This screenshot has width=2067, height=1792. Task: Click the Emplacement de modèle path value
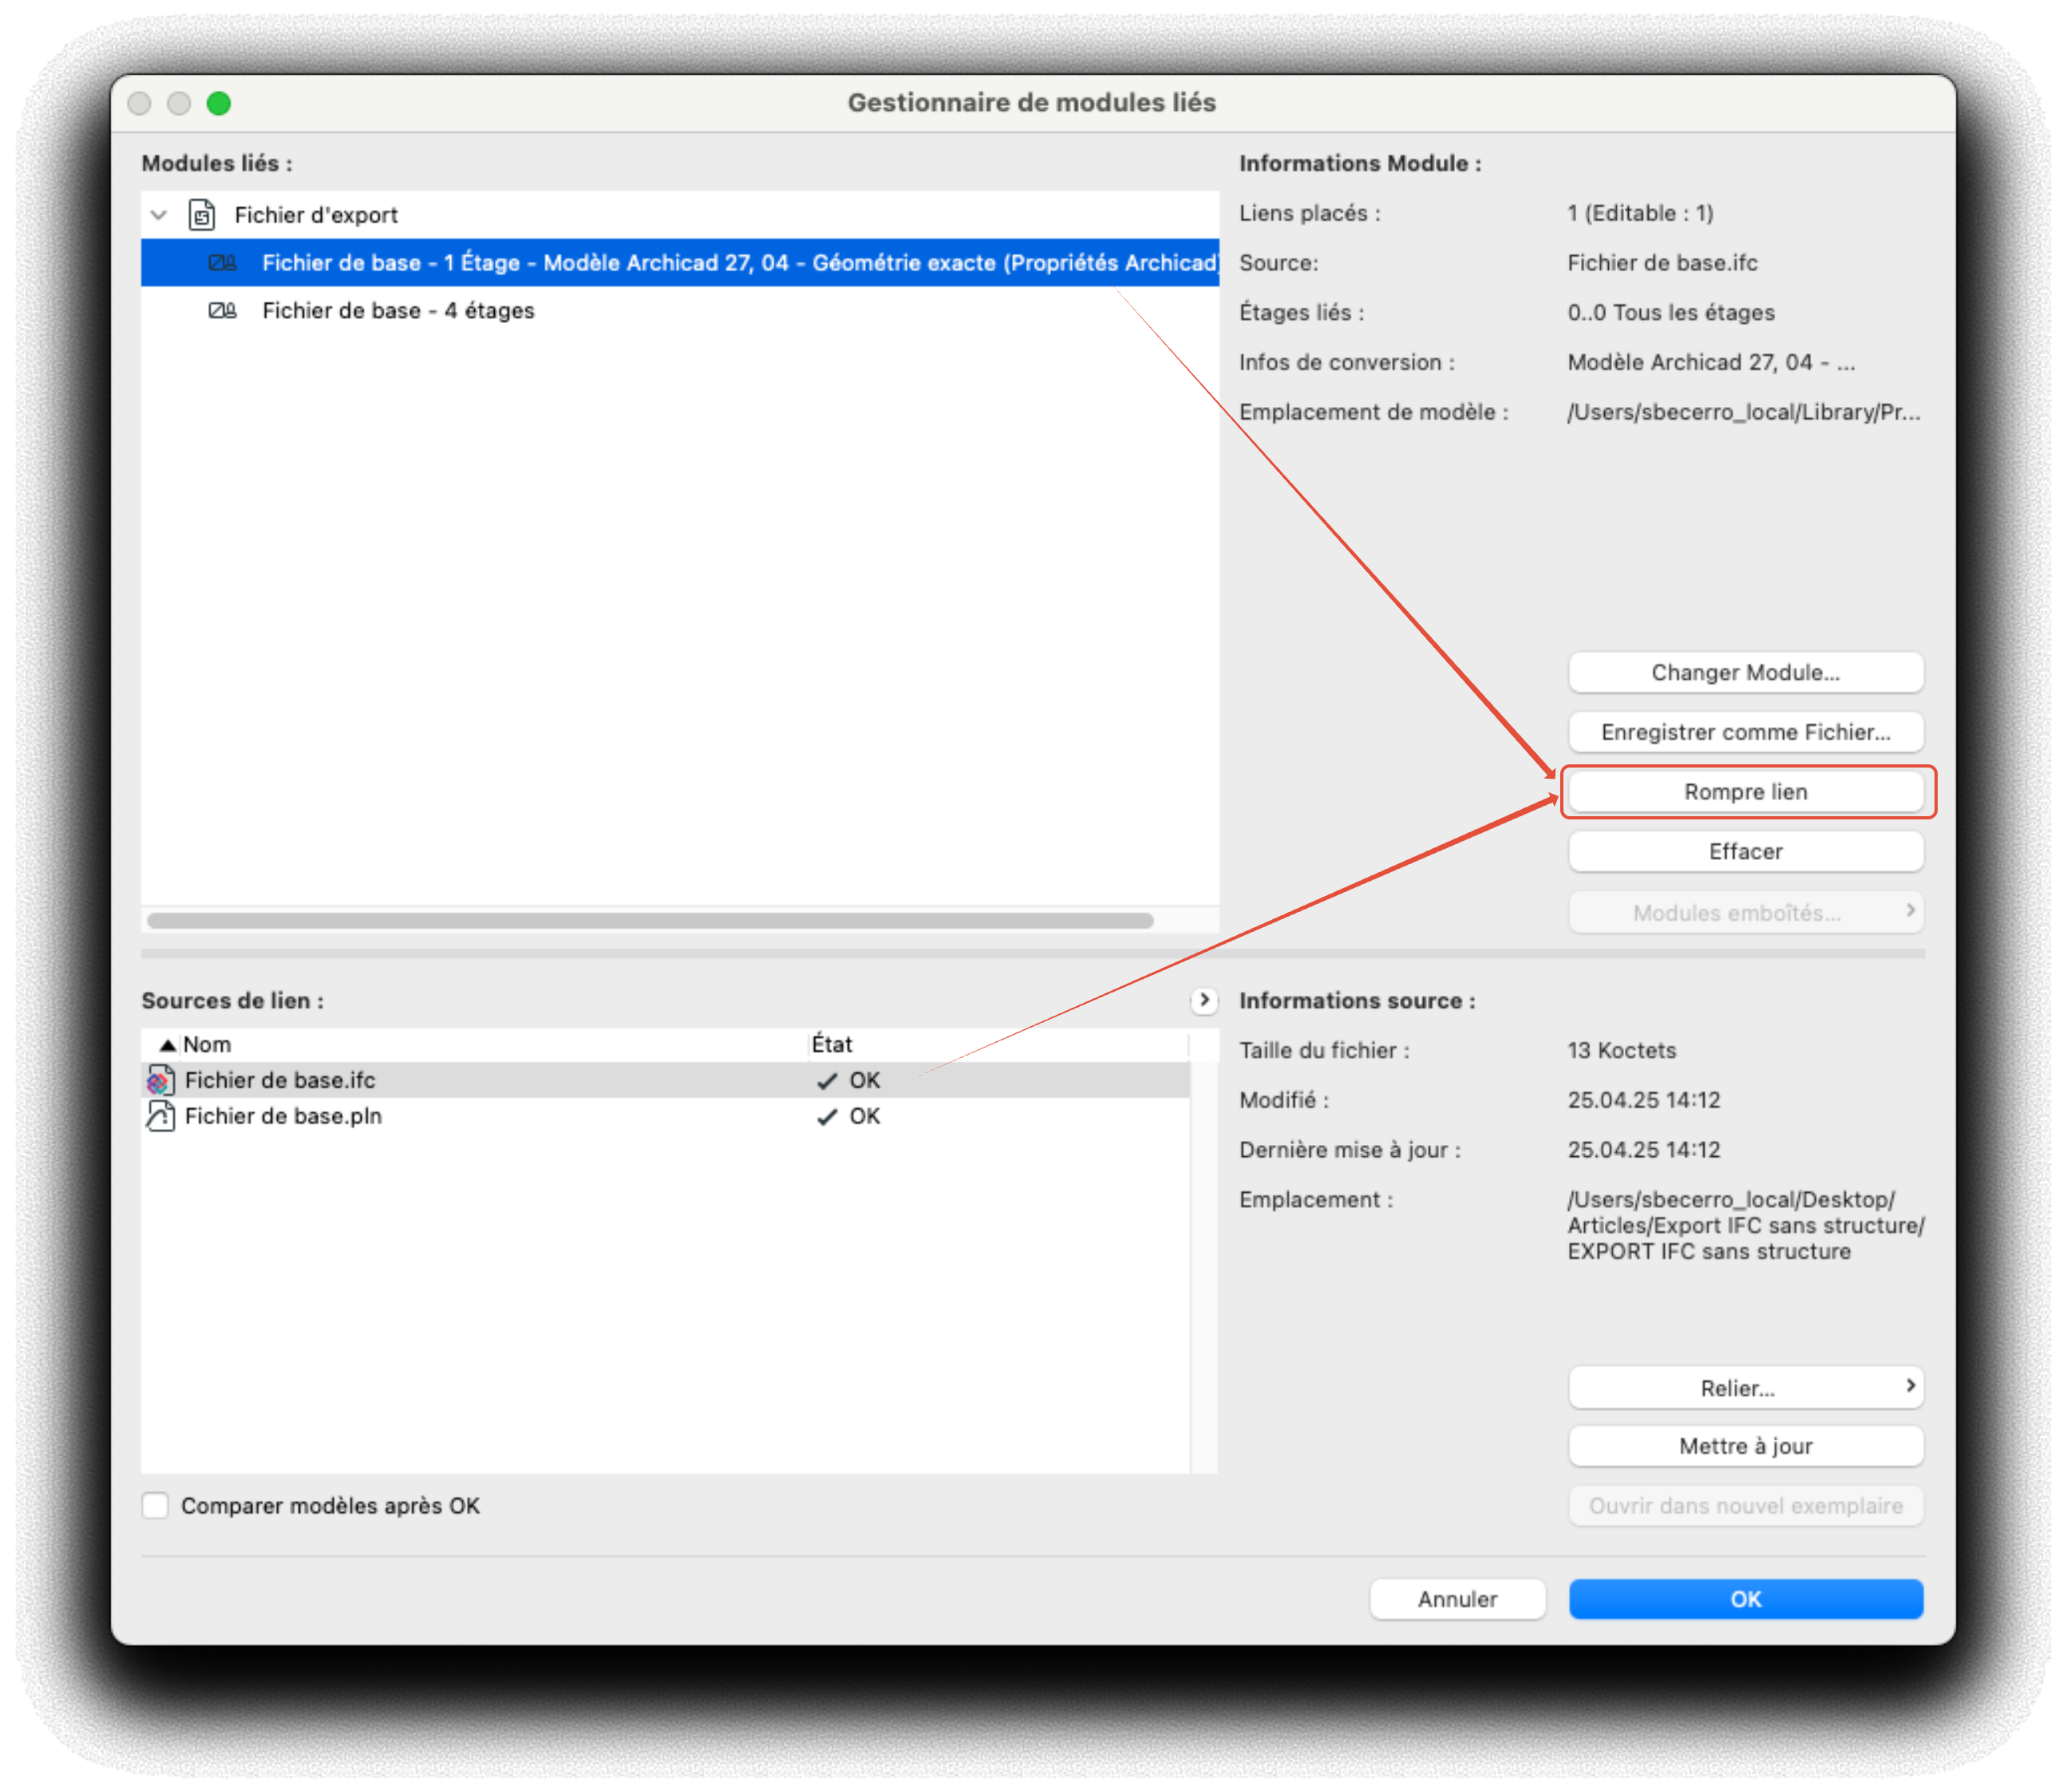click(1743, 412)
